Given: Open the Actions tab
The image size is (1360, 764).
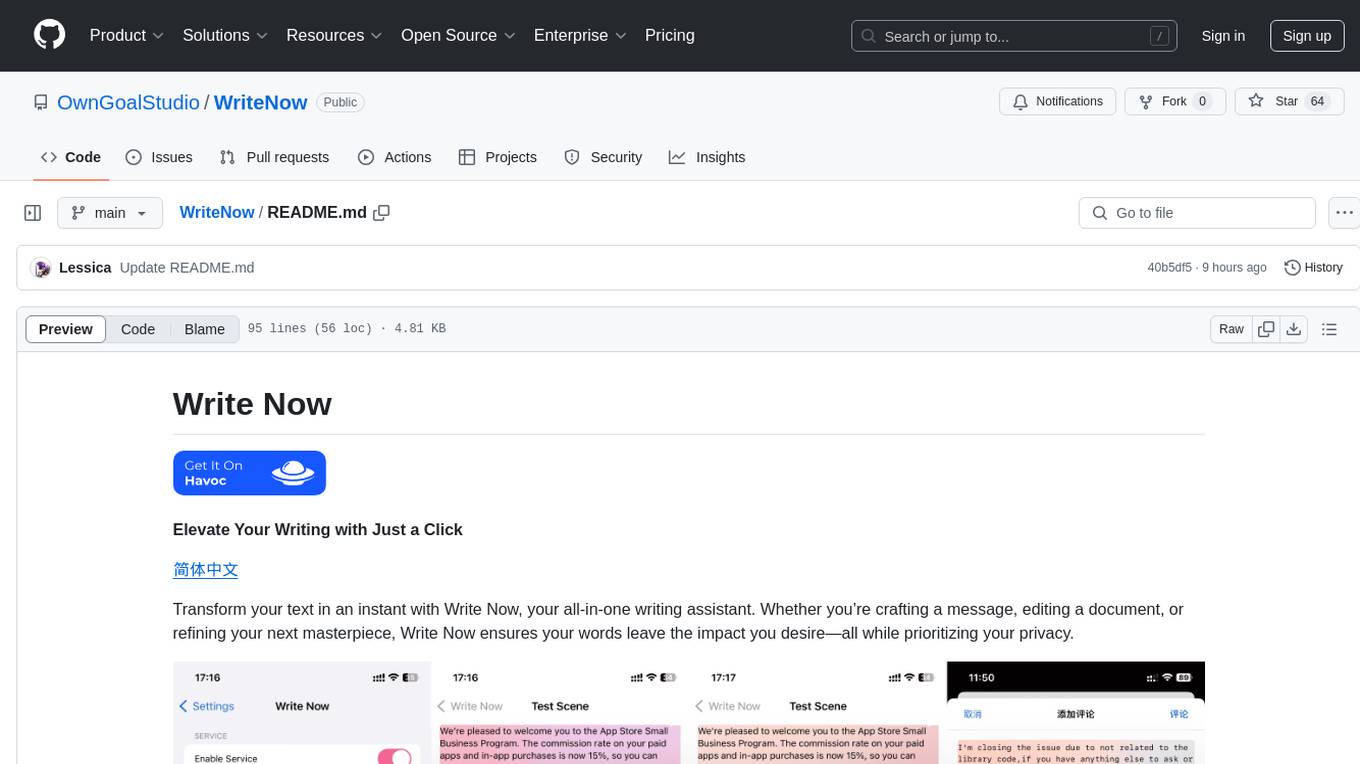Looking at the screenshot, I should pos(395,157).
